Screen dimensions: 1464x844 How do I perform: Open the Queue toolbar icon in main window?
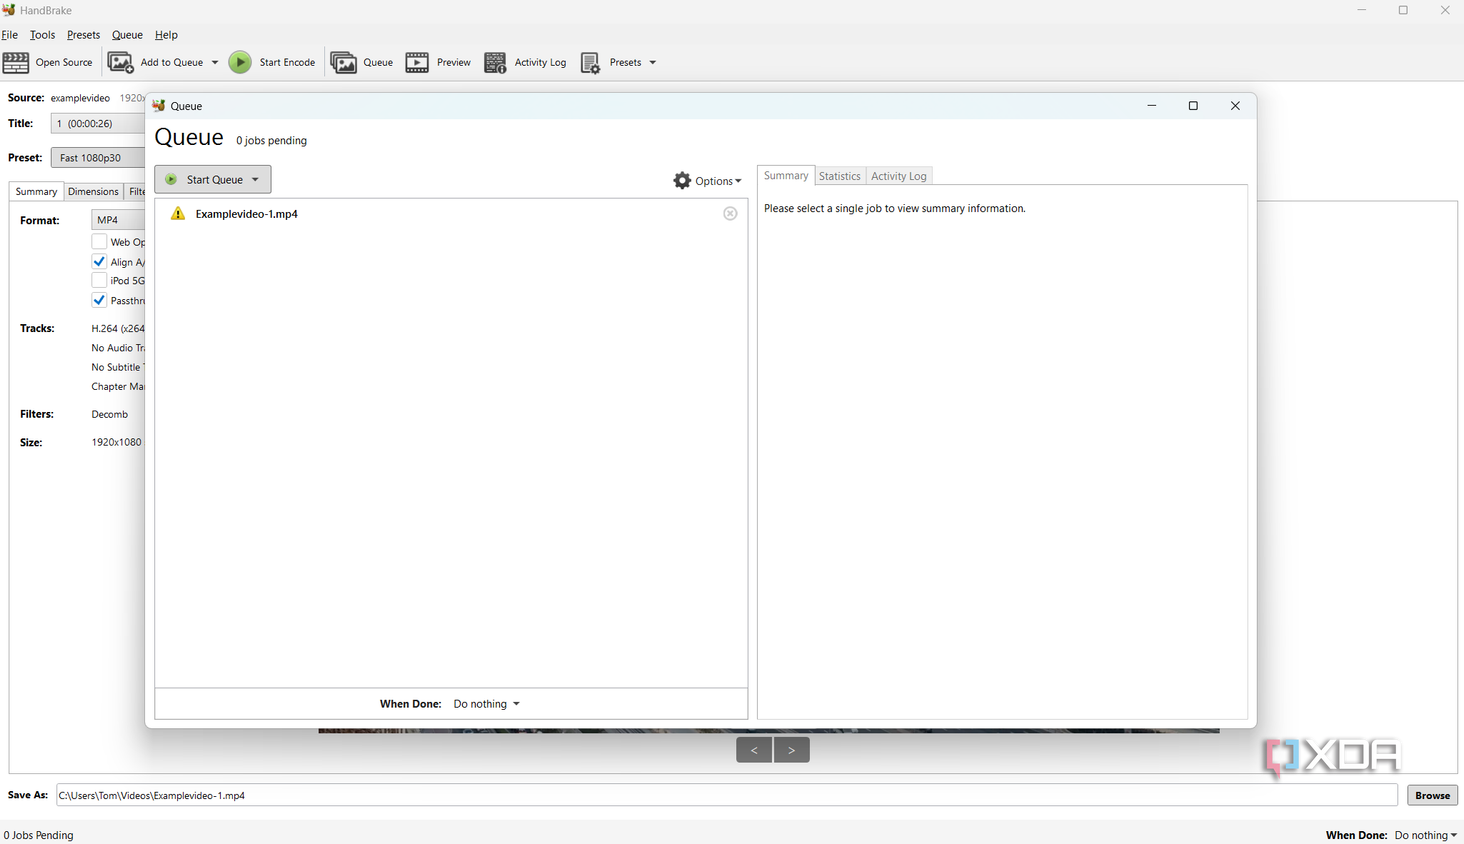pyautogui.click(x=344, y=62)
